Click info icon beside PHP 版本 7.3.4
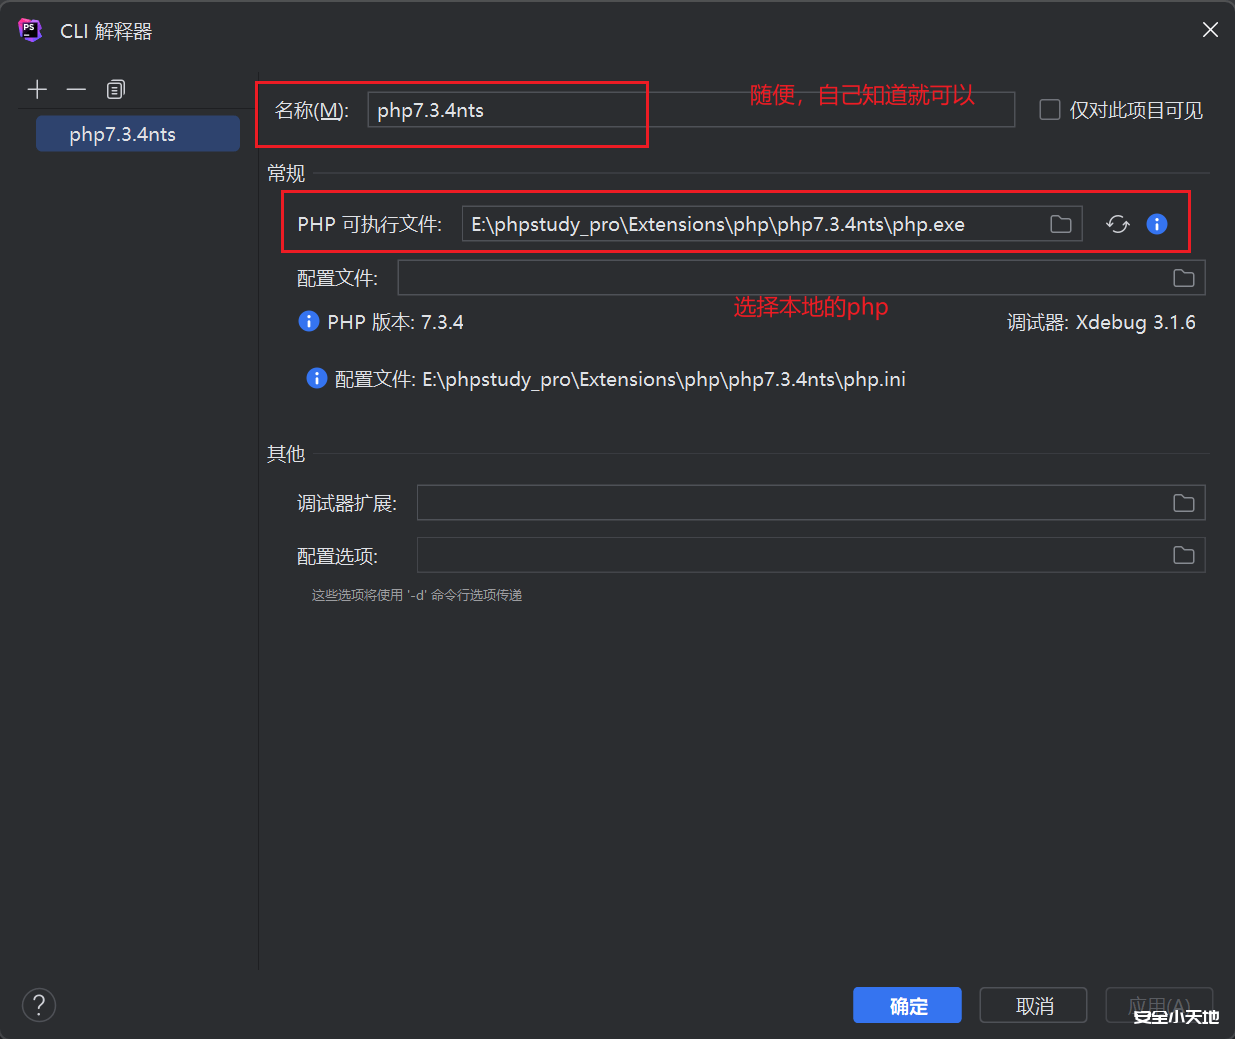The height and width of the screenshot is (1039, 1235). pos(309,321)
